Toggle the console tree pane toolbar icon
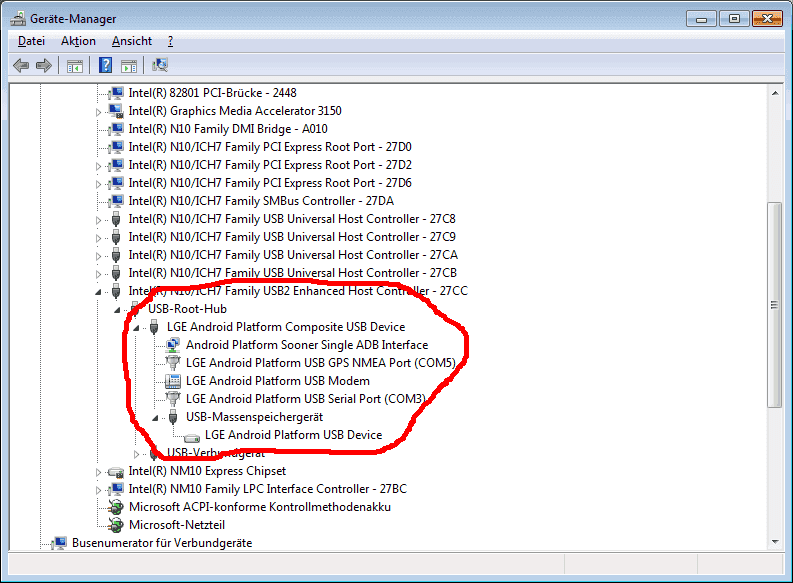This screenshot has height=583, width=793. (x=75, y=66)
